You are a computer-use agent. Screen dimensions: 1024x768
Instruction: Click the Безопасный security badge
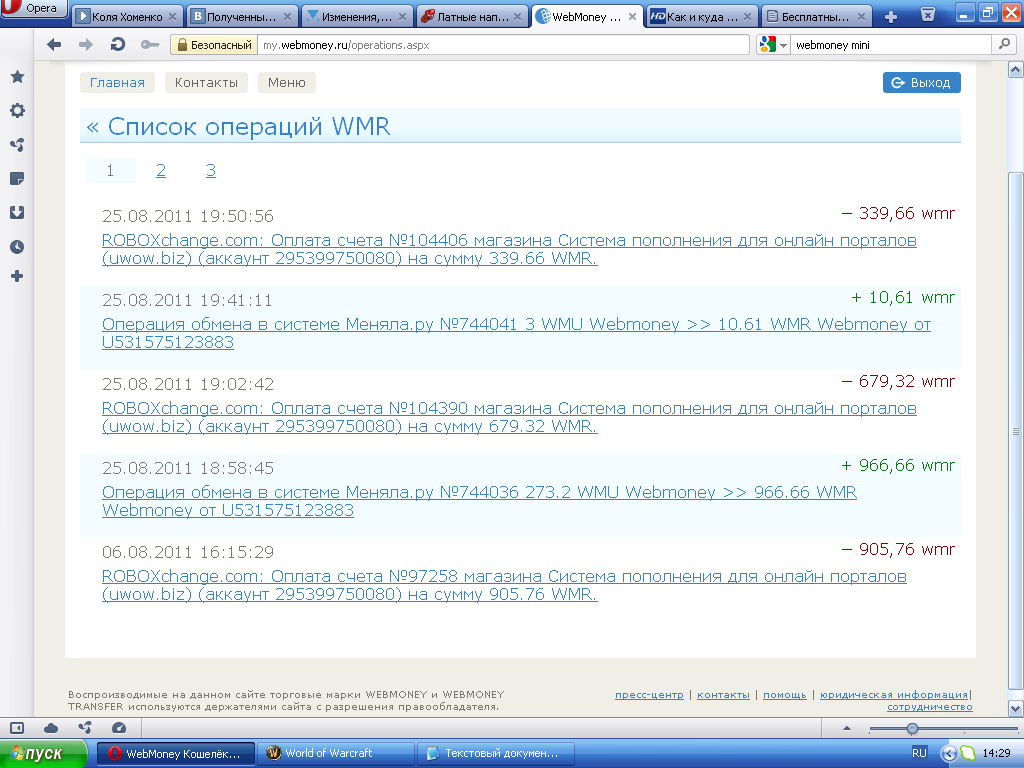pos(213,44)
